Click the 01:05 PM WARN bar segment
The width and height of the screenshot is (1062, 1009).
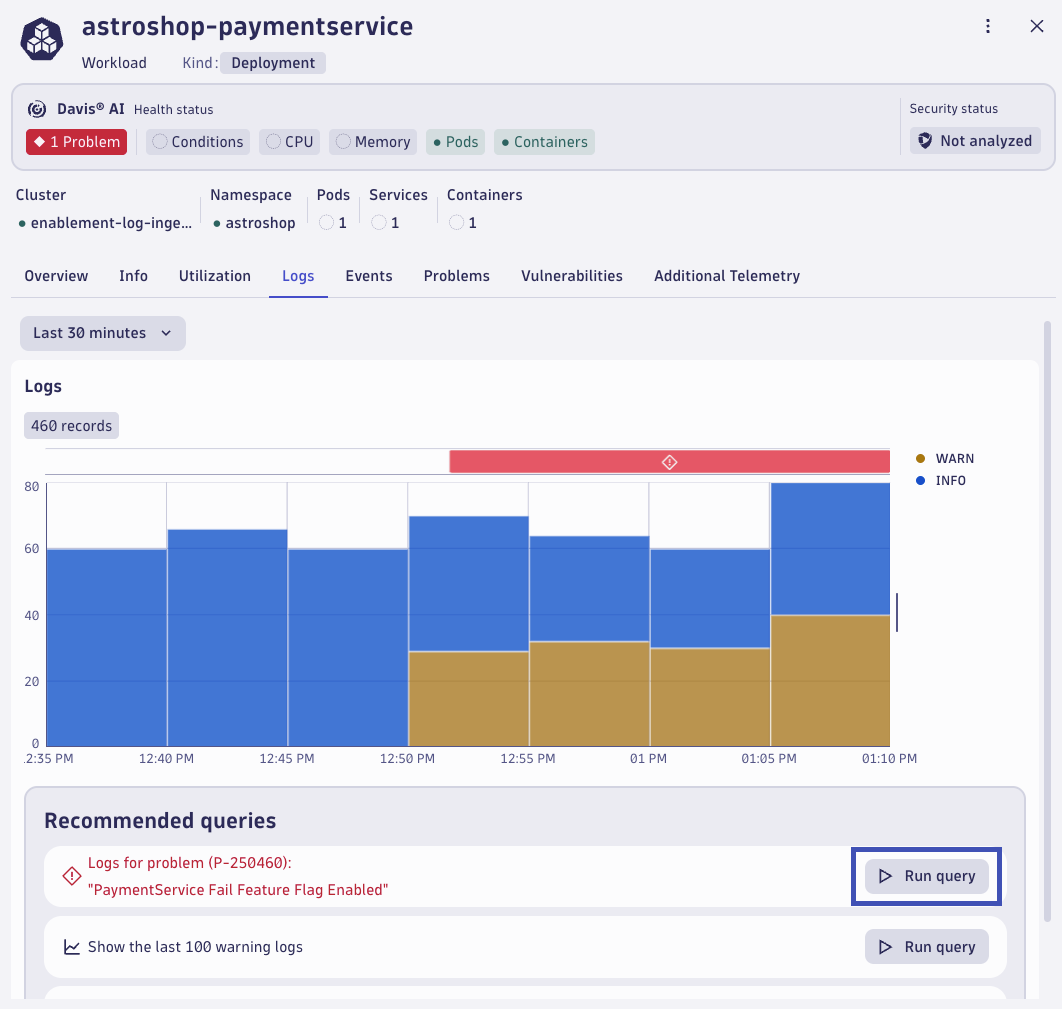(830, 681)
